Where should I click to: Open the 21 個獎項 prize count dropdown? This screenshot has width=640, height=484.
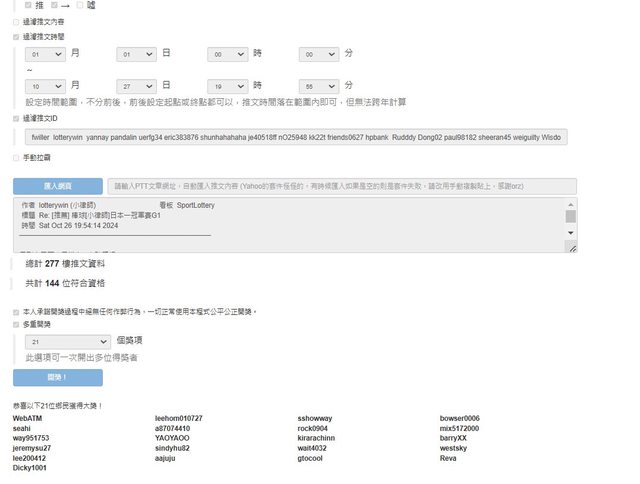point(68,341)
